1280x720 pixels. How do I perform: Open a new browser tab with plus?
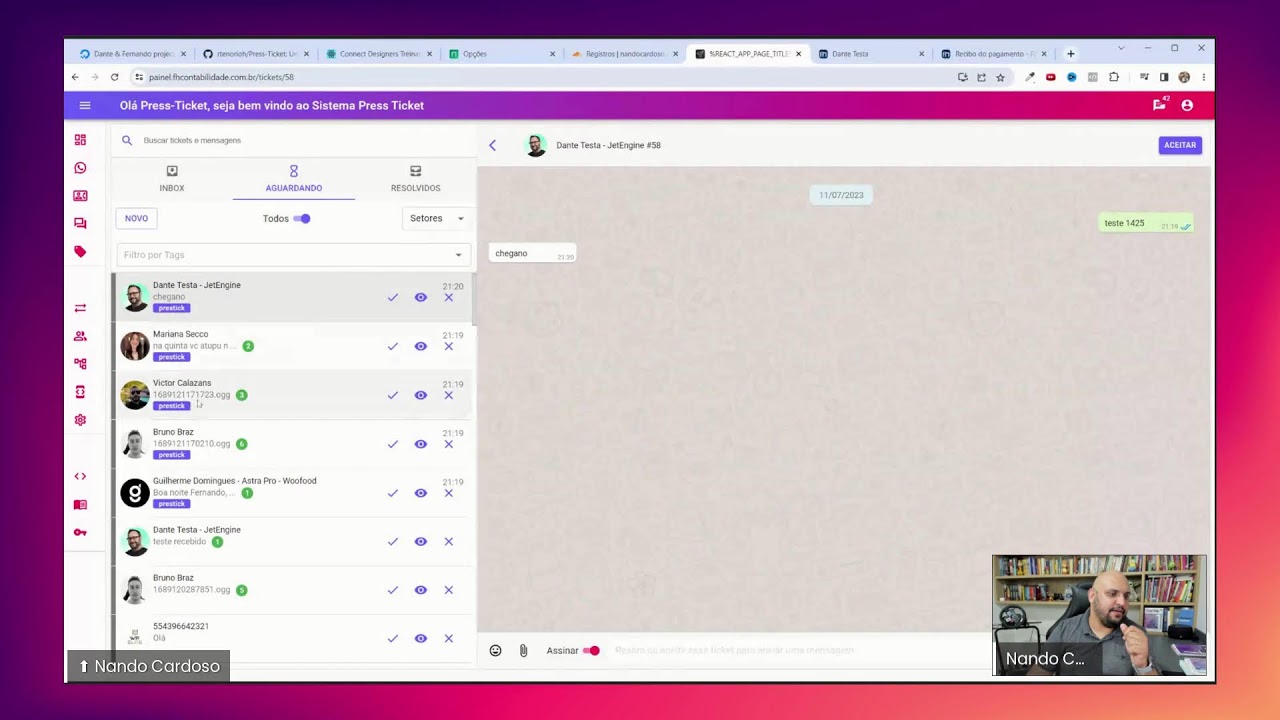coord(1071,54)
